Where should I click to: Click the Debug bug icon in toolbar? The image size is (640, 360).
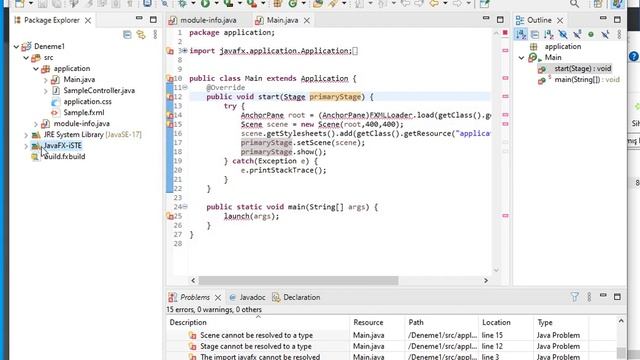[x=182, y=4]
